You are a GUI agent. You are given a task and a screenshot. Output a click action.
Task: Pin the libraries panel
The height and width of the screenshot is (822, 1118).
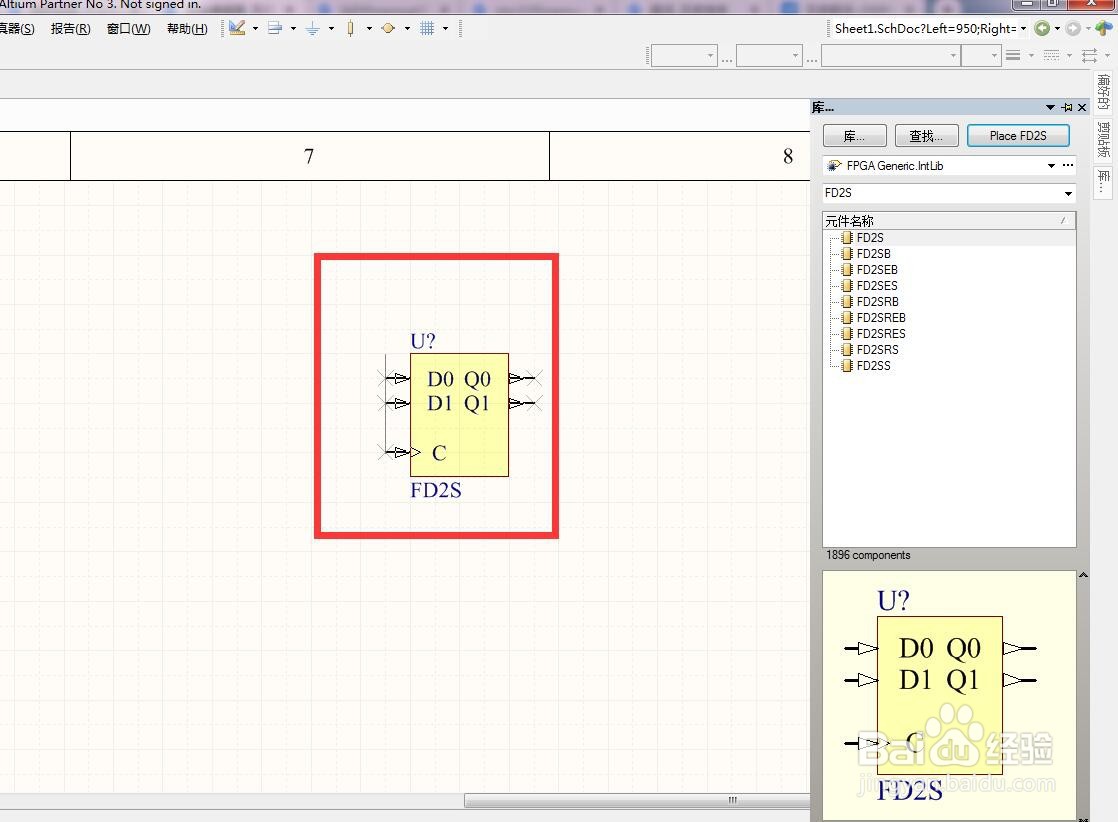tap(1067, 108)
